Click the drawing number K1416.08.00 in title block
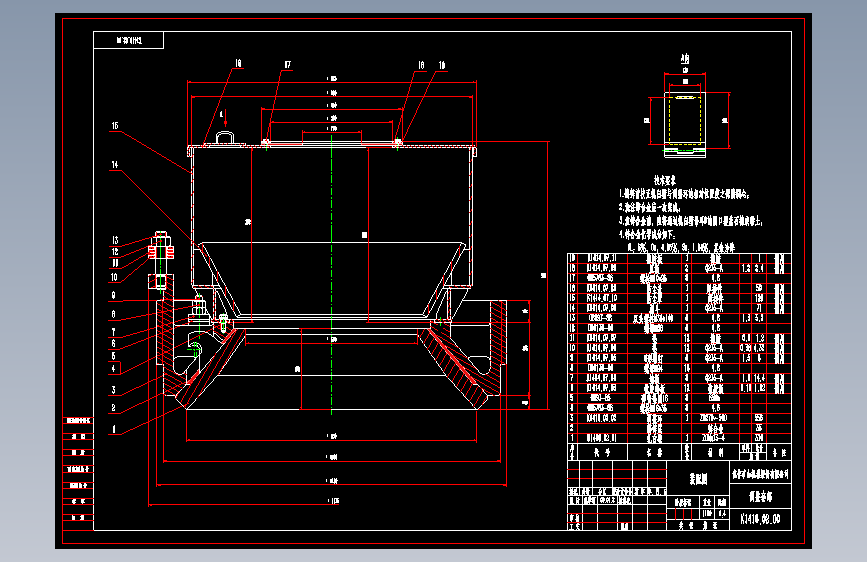 (x=760, y=519)
